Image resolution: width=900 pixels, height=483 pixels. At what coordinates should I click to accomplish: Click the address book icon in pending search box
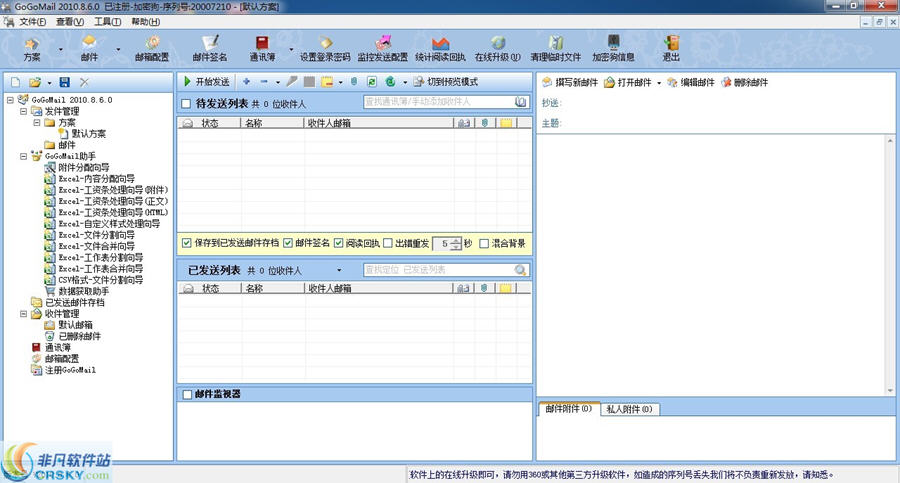pyautogui.click(x=520, y=102)
